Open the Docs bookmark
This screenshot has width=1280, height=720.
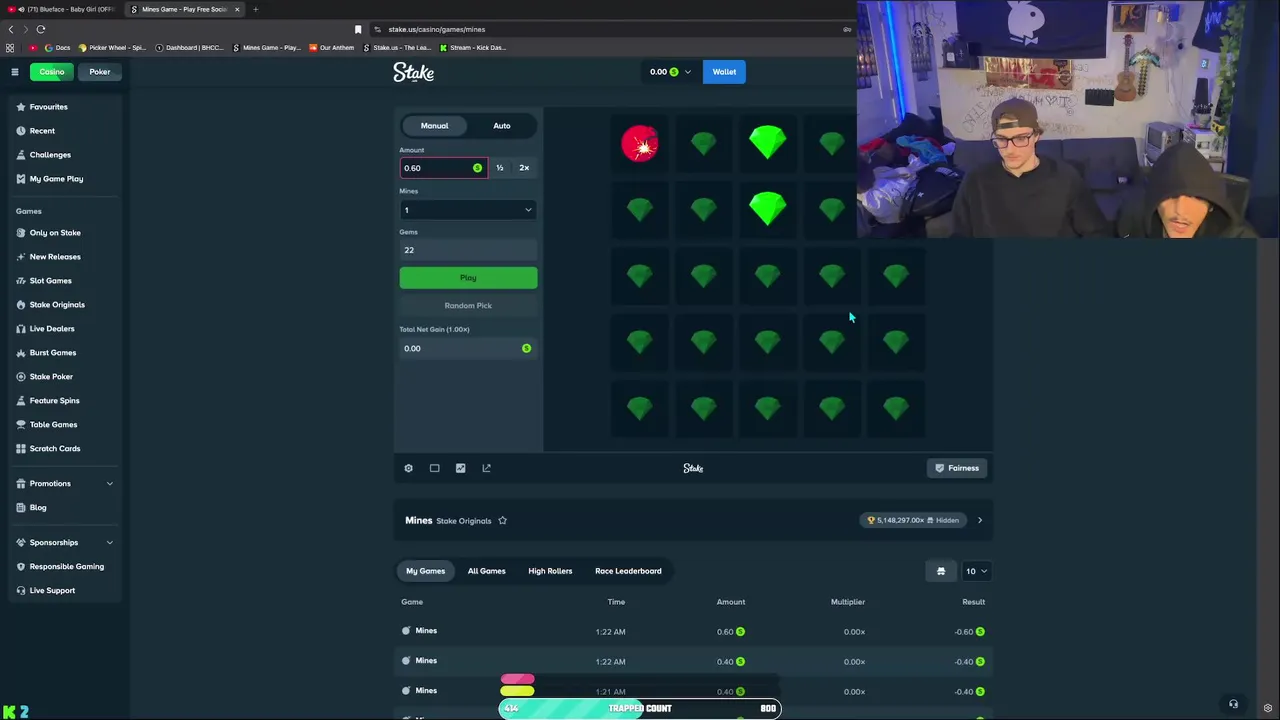click(57, 47)
